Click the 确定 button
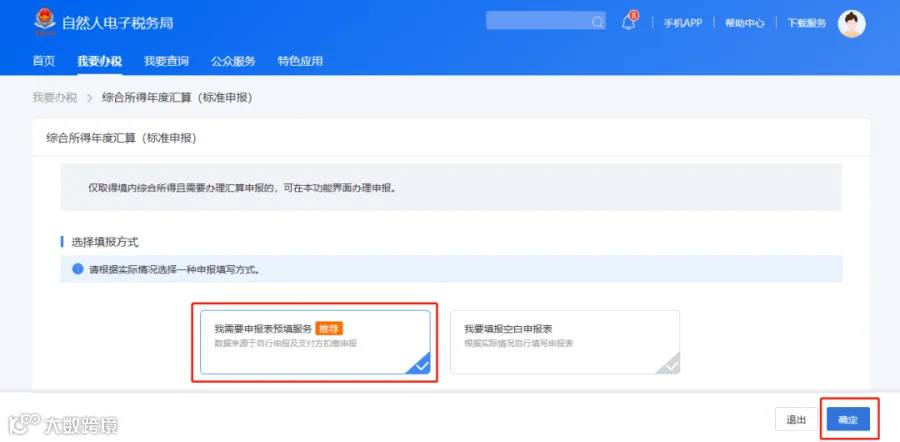This screenshot has width=900, height=442. tap(848, 419)
